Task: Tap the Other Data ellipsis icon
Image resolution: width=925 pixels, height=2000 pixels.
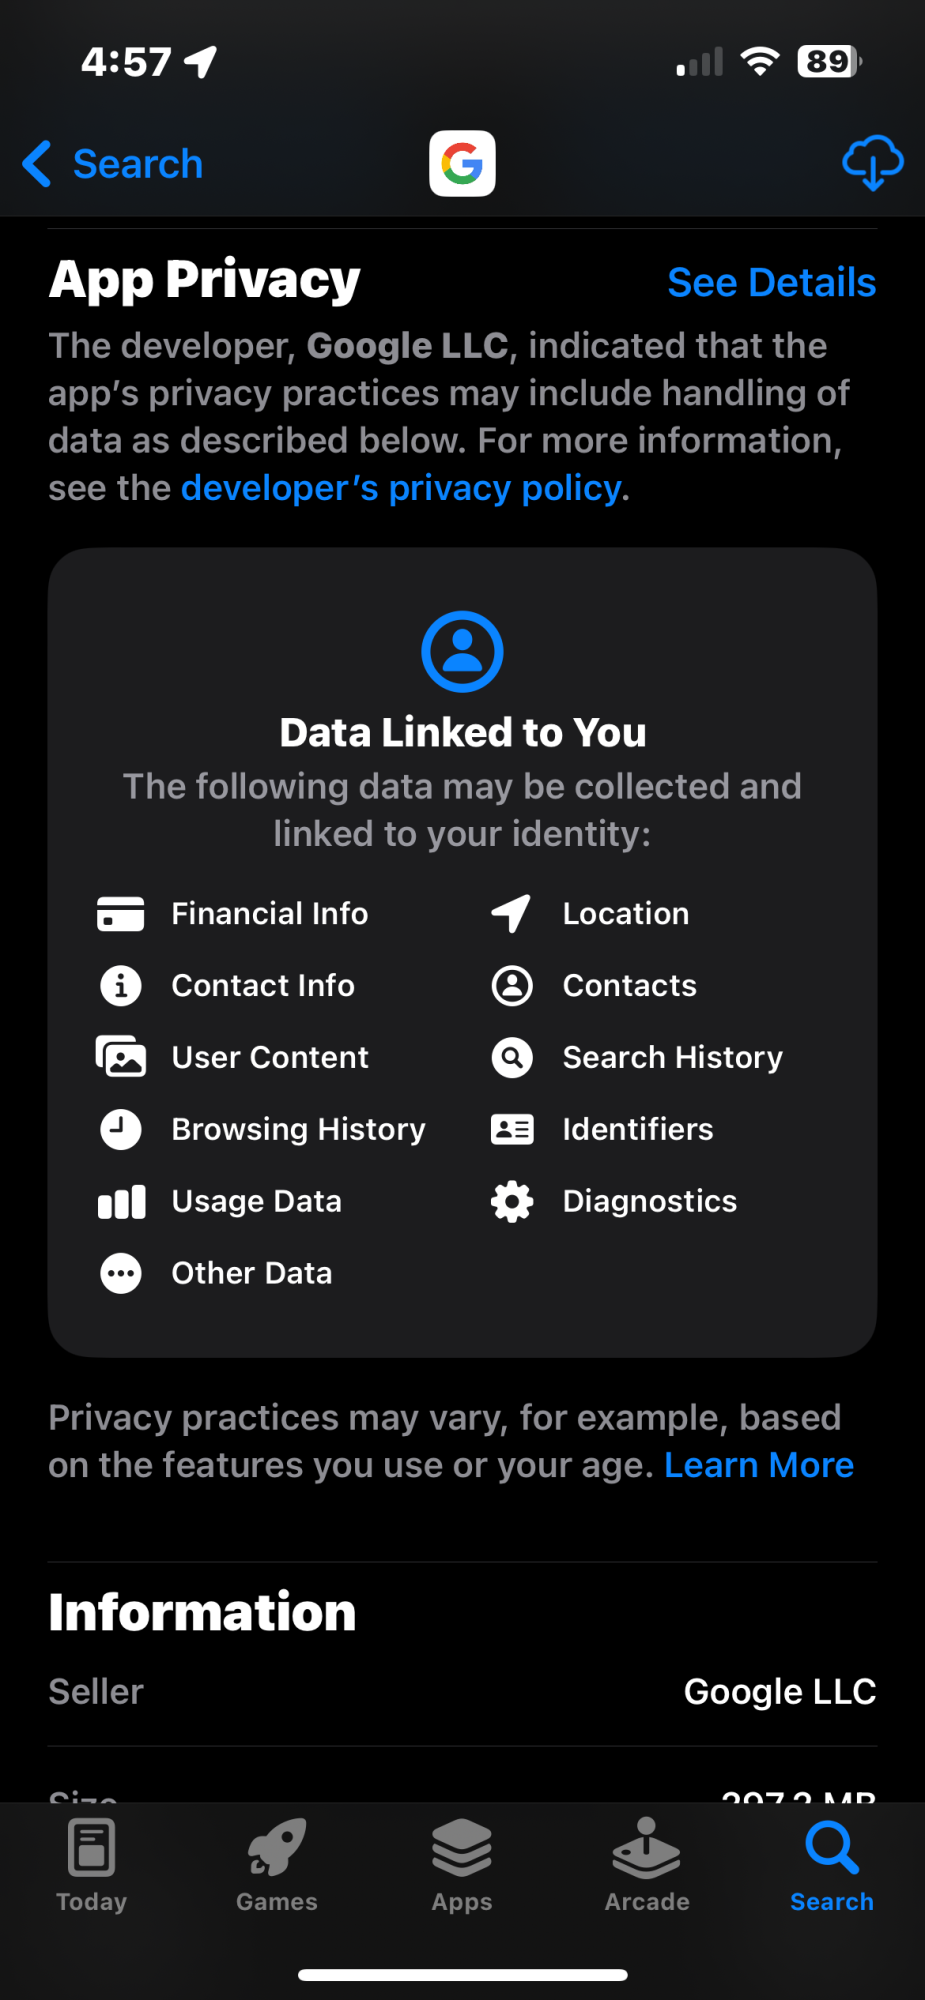Action: (121, 1273)
